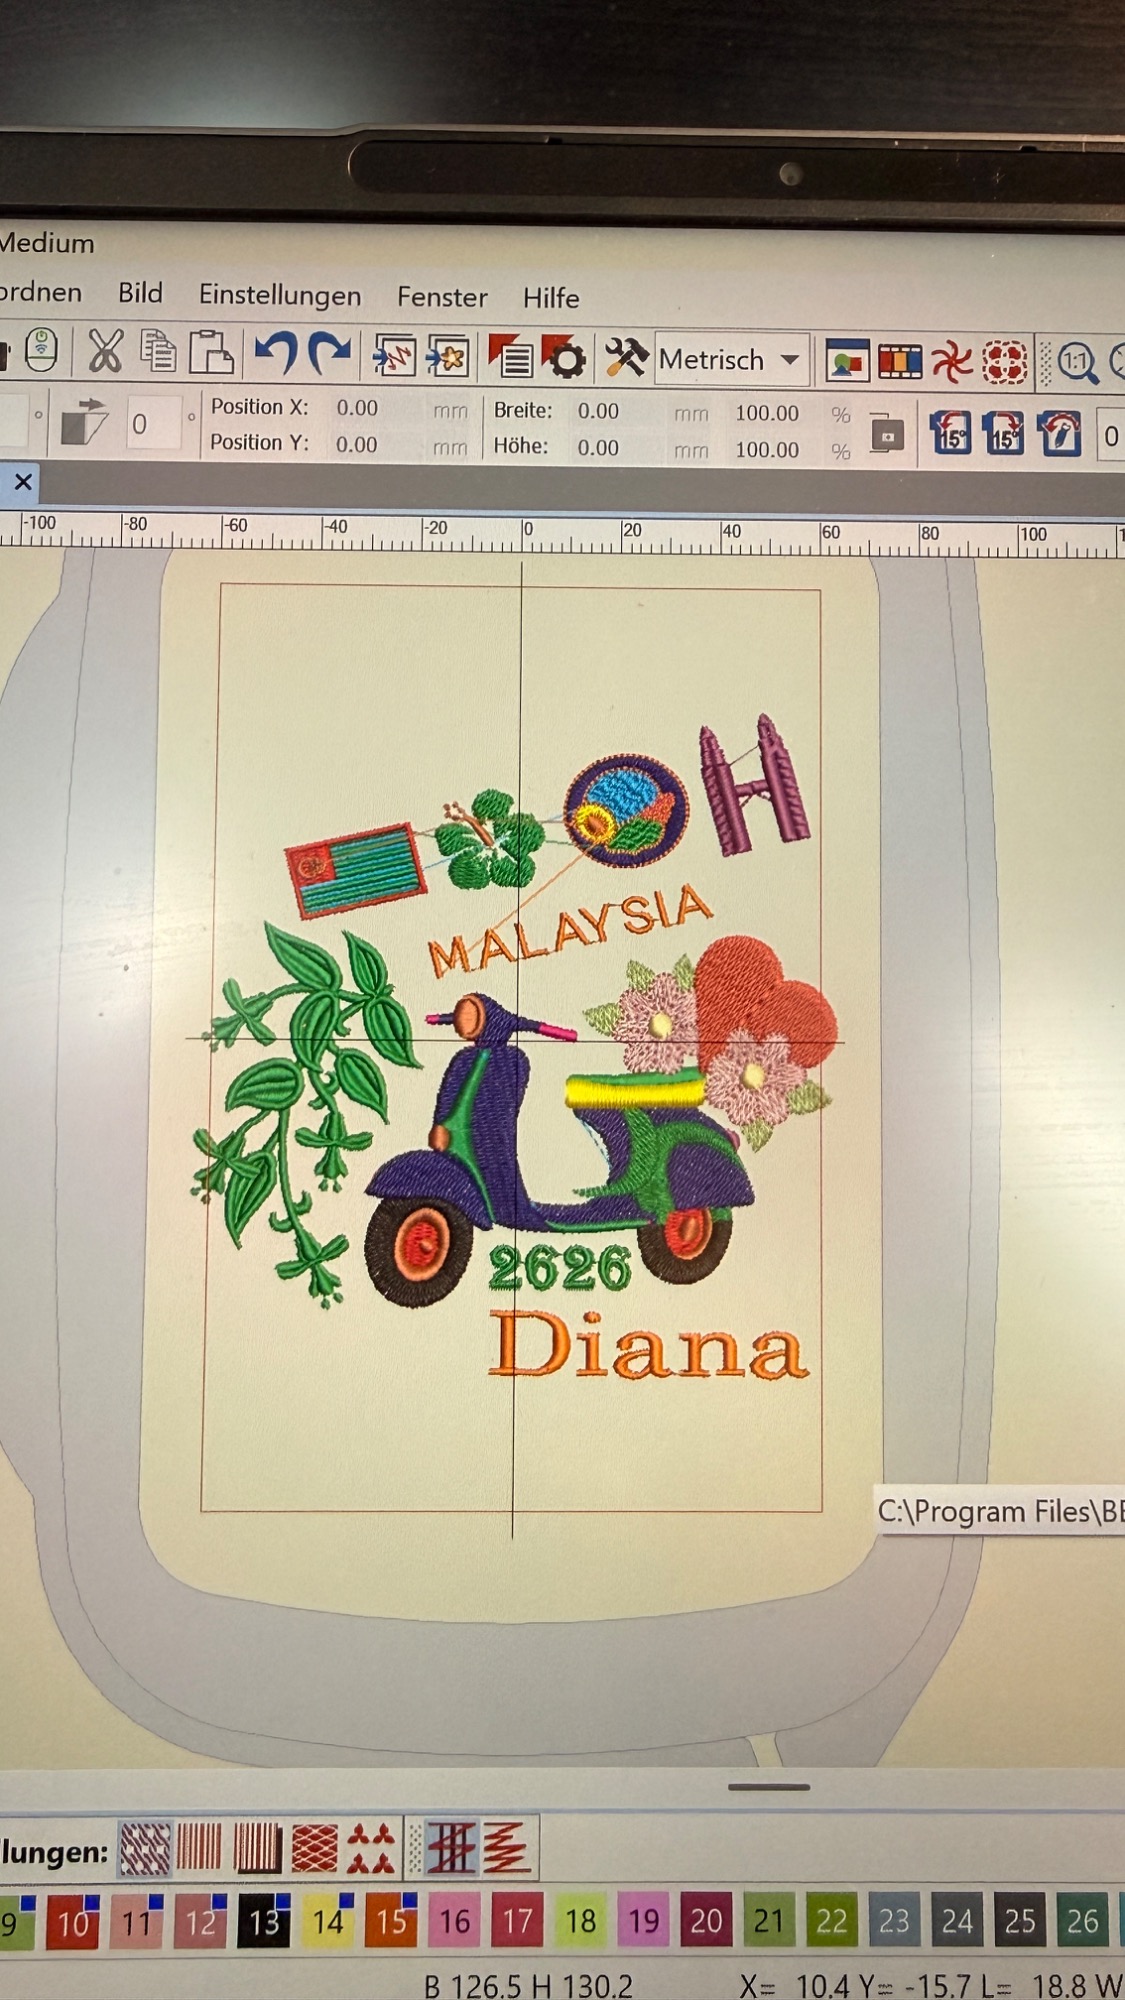1125x2000 pixels.
Task: Toggle the proportional lock beside percent fields
Action: coord(886,434)
